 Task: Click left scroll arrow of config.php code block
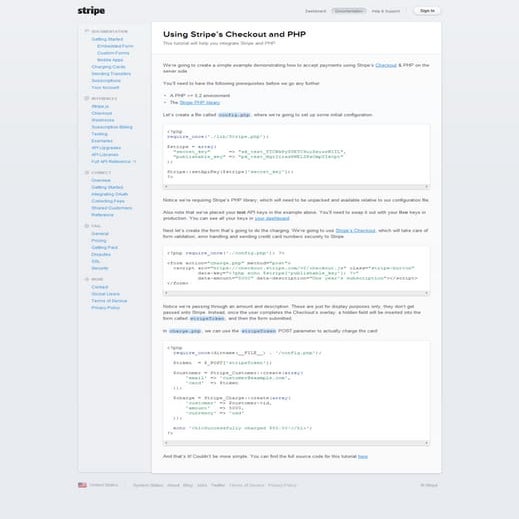tap(166, 187)
